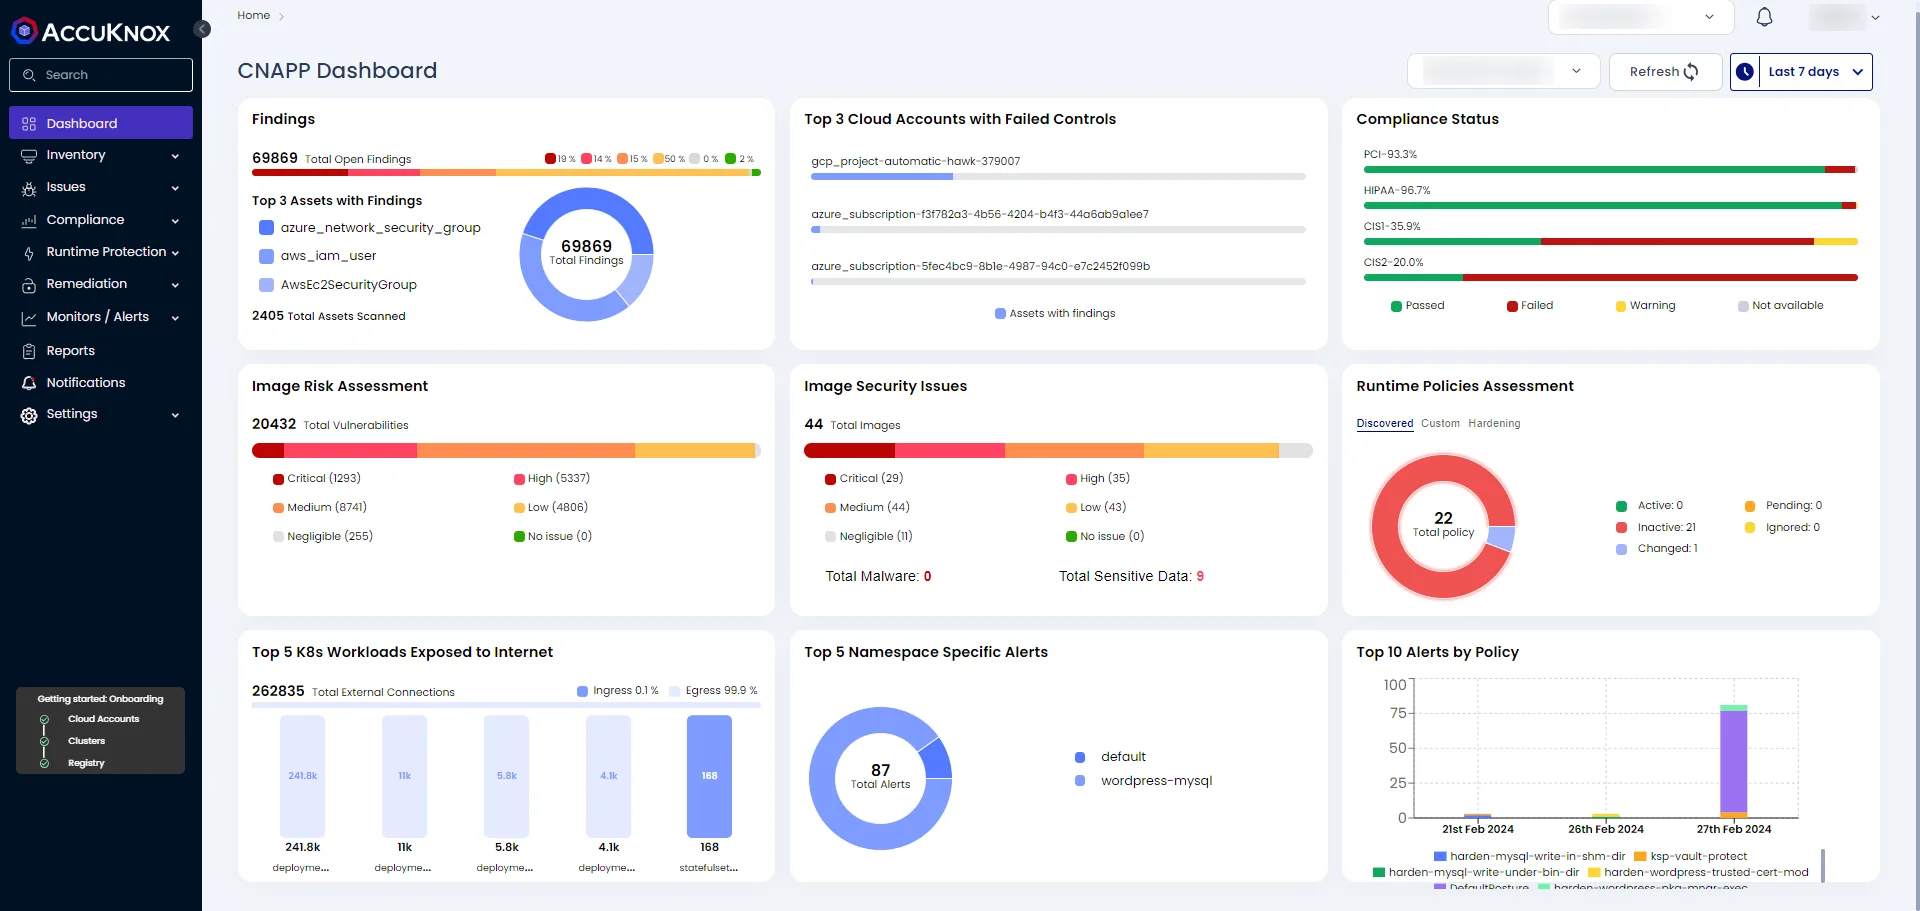The height and width of the screenshot is (911, 1920).
Task: Expand the Inventory menu
Action: (x=175, y=156)
